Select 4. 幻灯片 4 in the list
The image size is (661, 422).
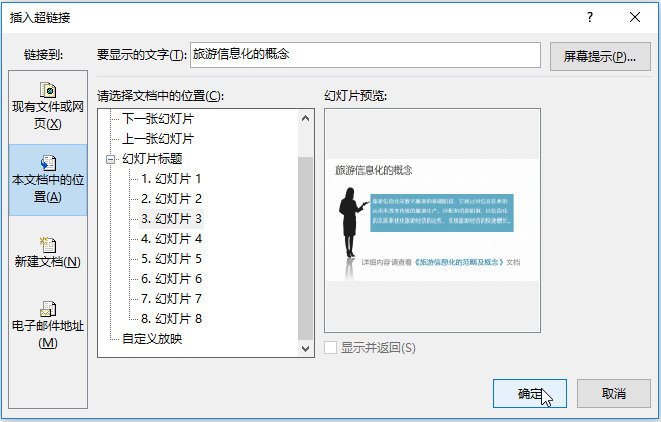pyautogui.click(x=172, y=239)
